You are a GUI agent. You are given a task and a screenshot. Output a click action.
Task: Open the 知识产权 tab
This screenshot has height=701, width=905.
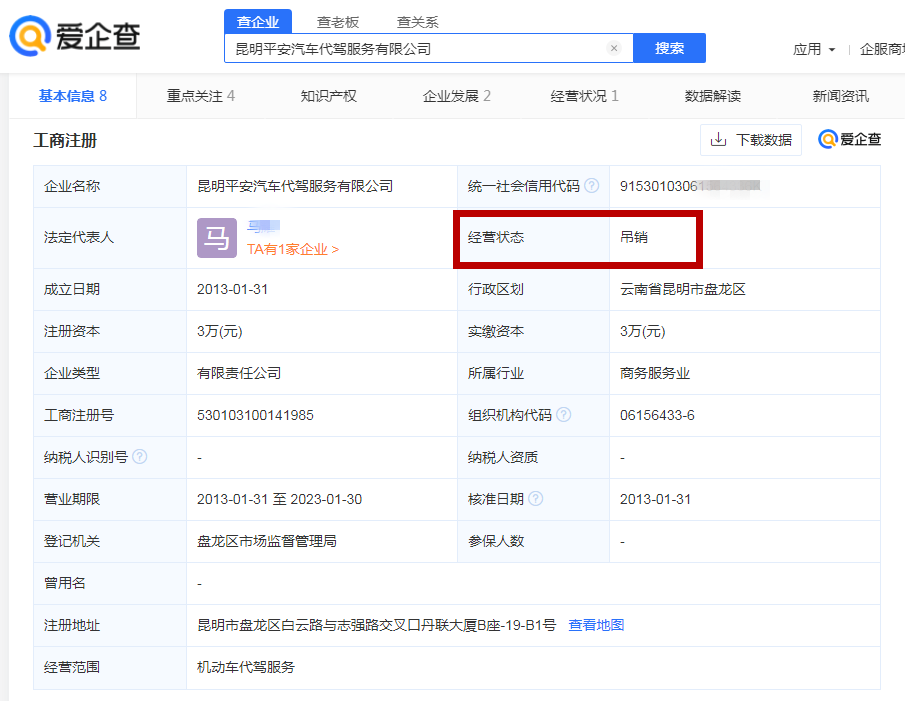click(x=326, y=95)
